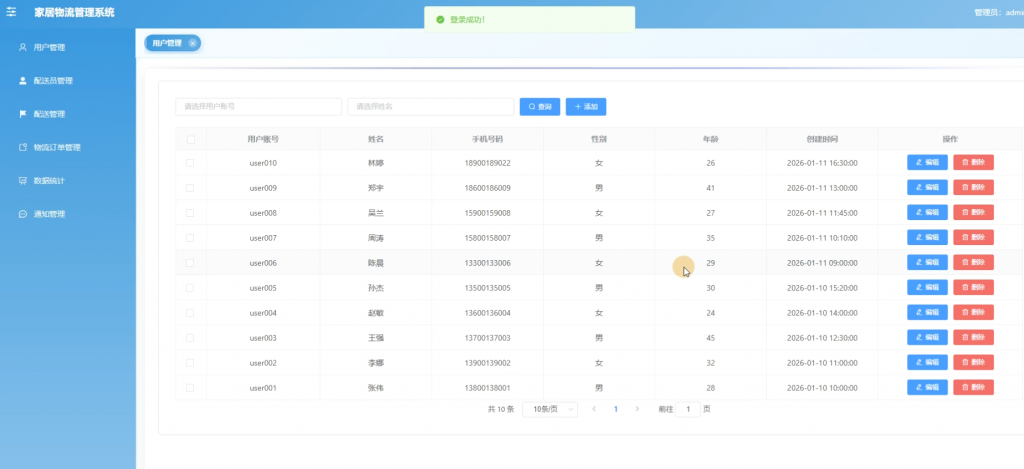Delete the user001 row

973,387
